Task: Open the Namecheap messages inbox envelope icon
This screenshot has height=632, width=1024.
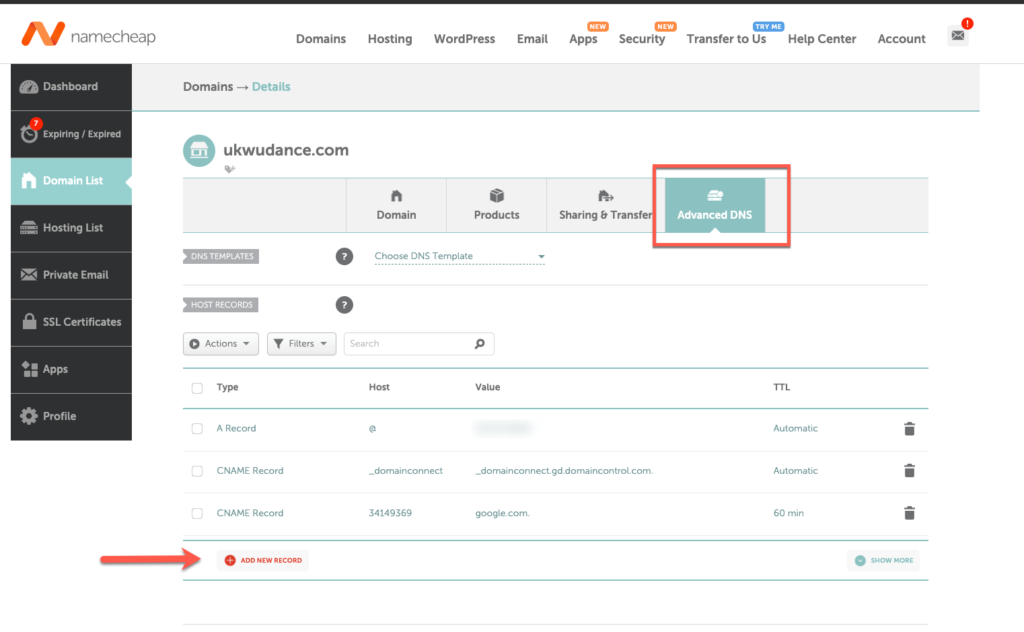Action: tap(957, 33)
